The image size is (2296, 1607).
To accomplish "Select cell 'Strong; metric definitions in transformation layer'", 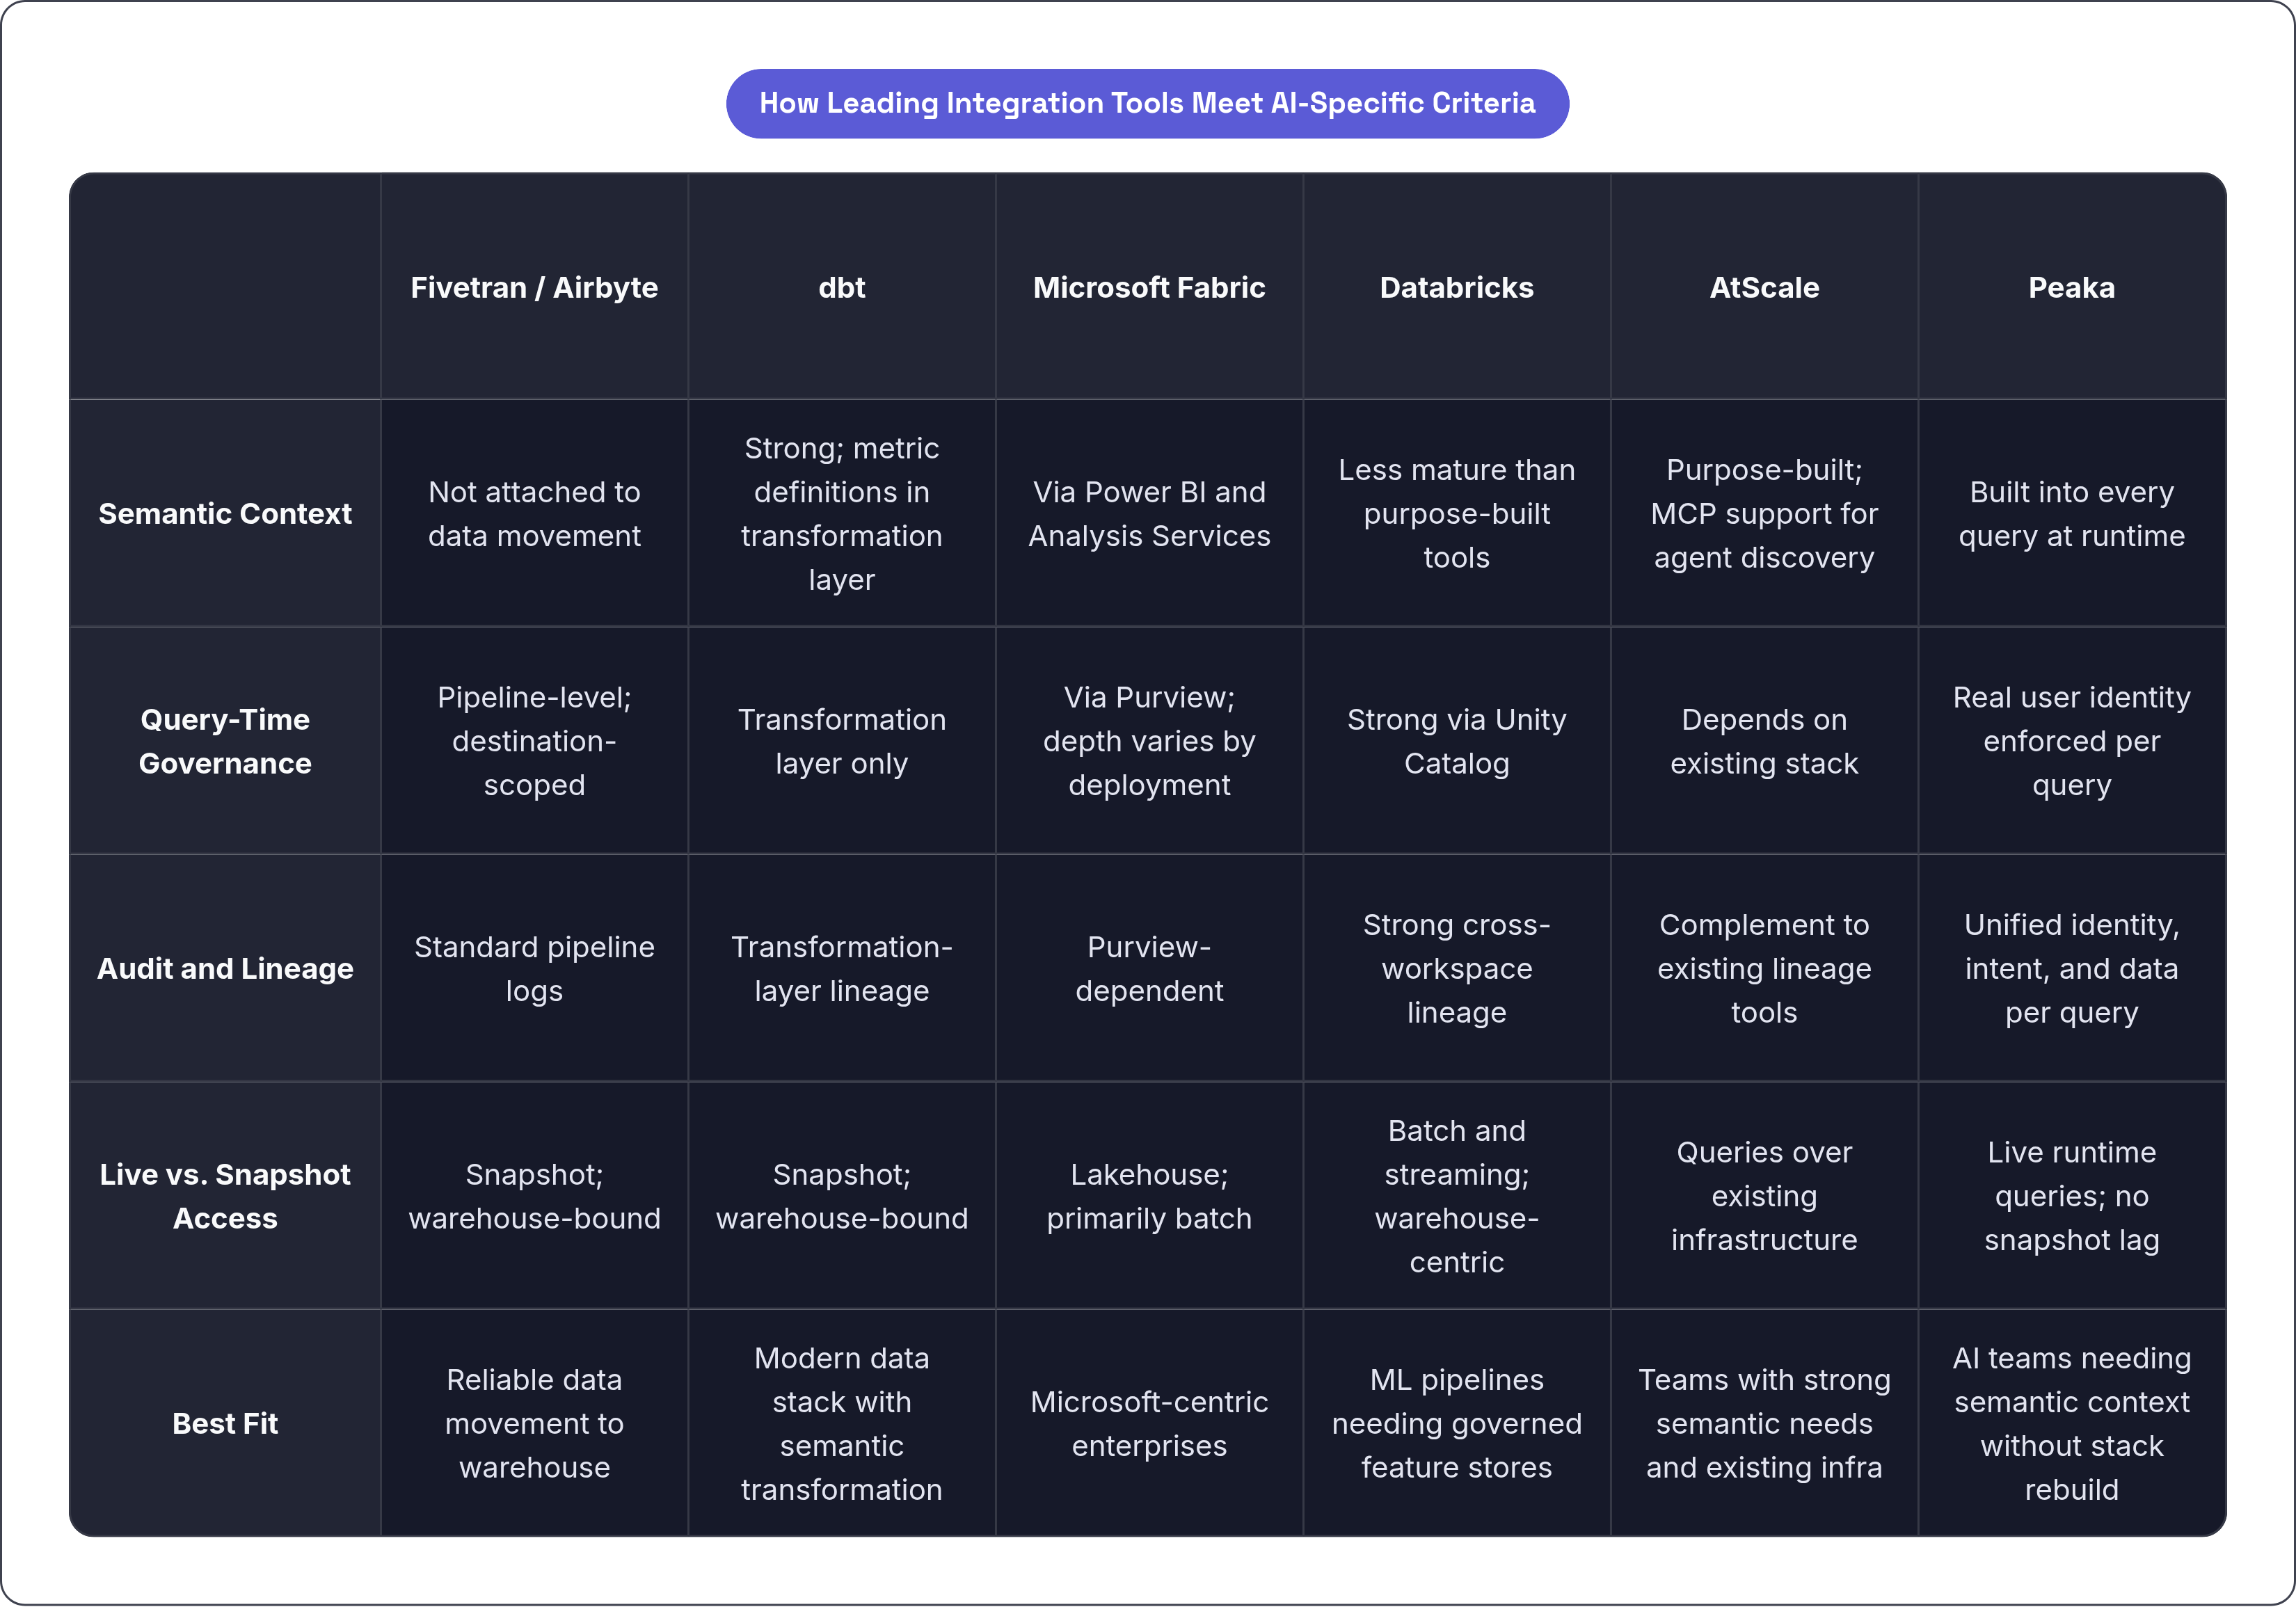I will pyautogui.click(x=842, y=514).
